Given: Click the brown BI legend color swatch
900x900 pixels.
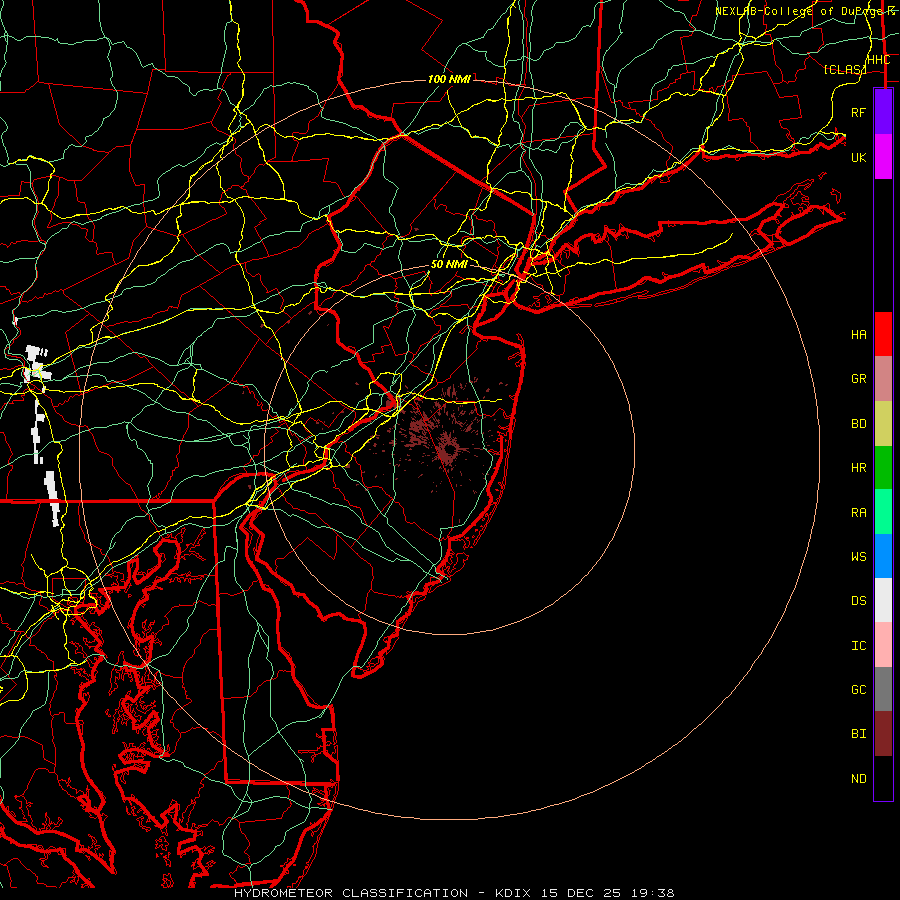Looking at the screenshot, I should click(883, 734).
